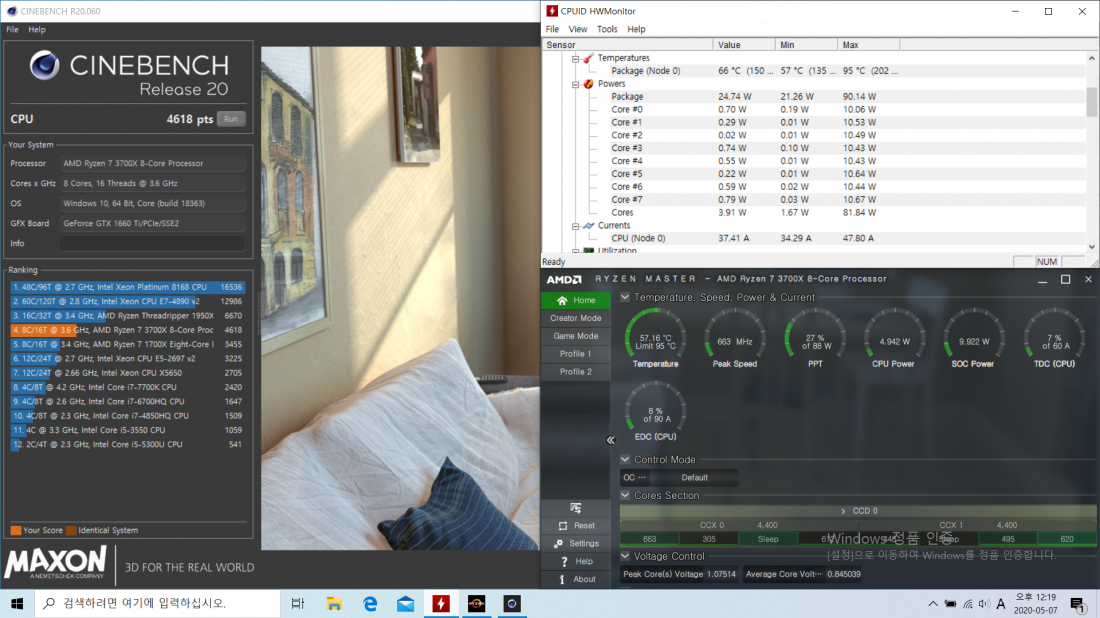Select Intel Core i7-7700K ranking row
This screenshot has width=1100, height=618.
pyautogui.click(x=128, y=387)
